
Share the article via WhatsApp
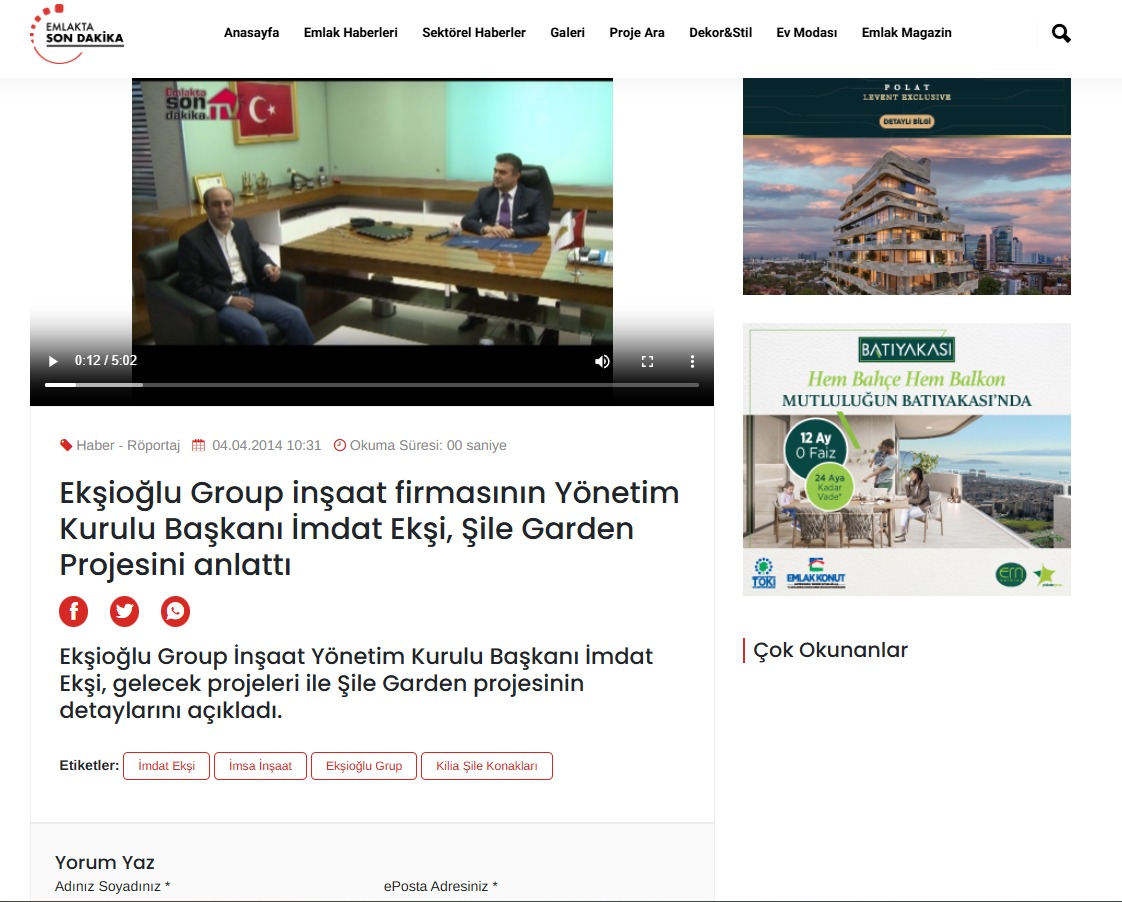175,611
